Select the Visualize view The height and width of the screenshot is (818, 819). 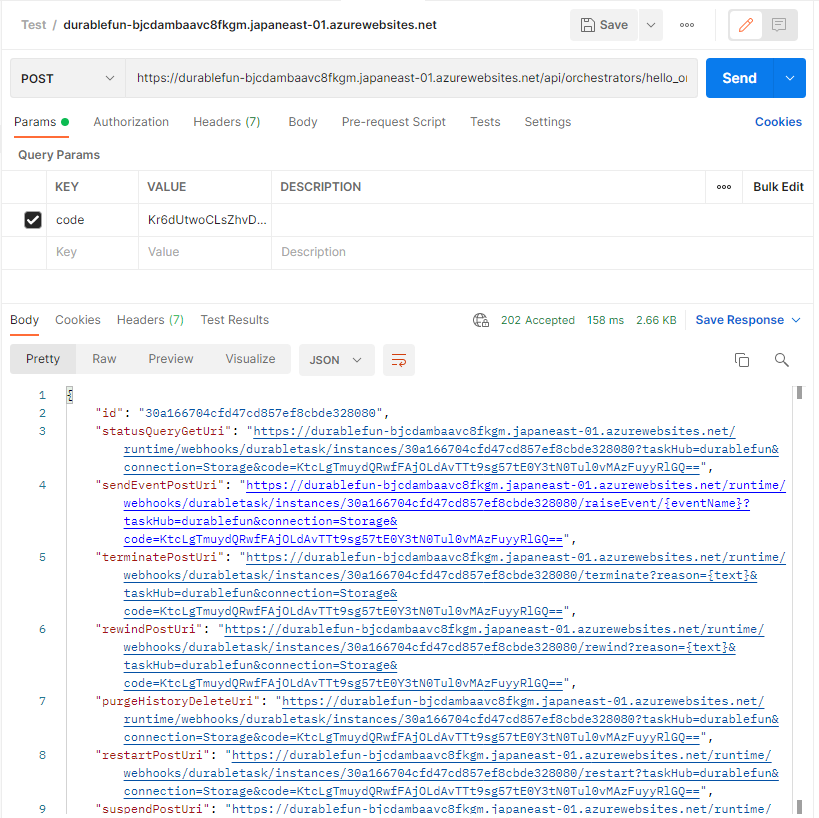pos(251,359)
